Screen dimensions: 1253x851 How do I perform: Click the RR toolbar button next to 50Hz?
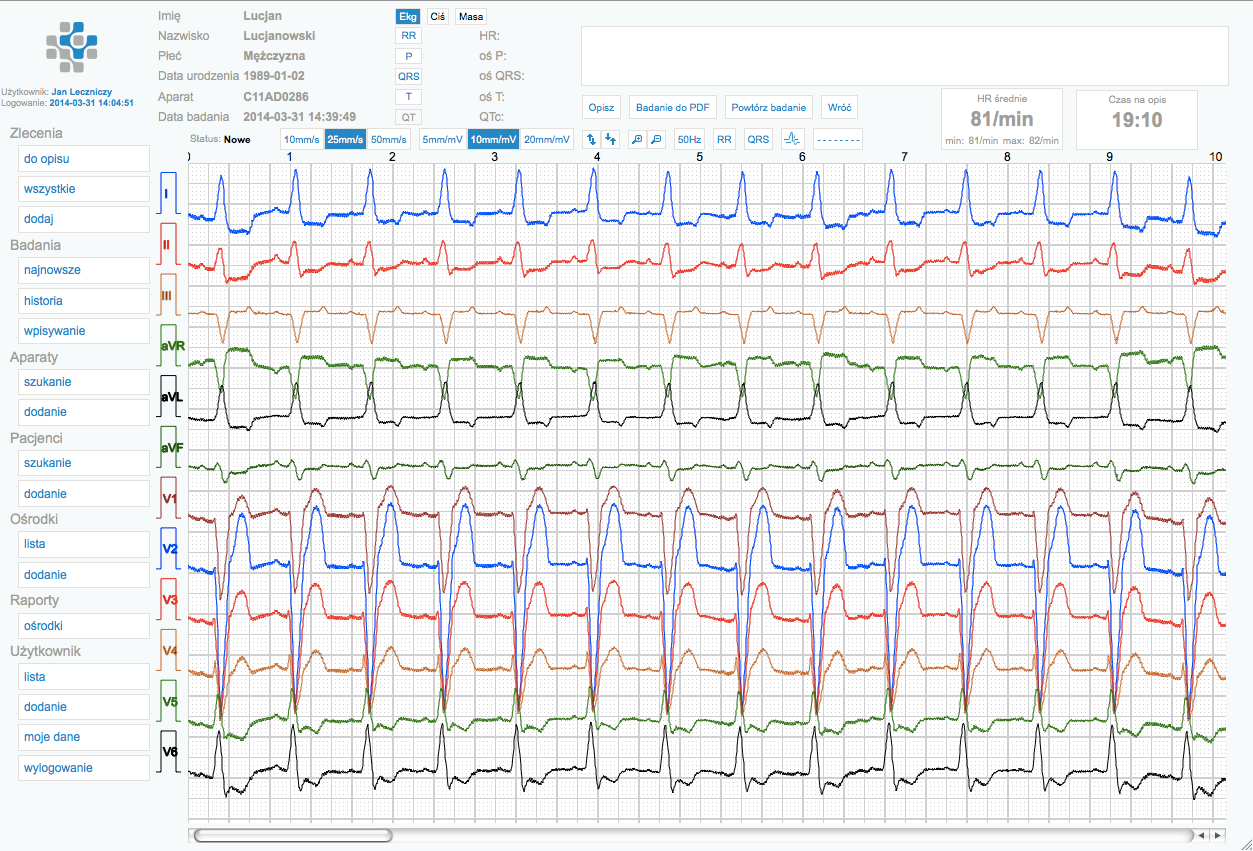point(724,140)
